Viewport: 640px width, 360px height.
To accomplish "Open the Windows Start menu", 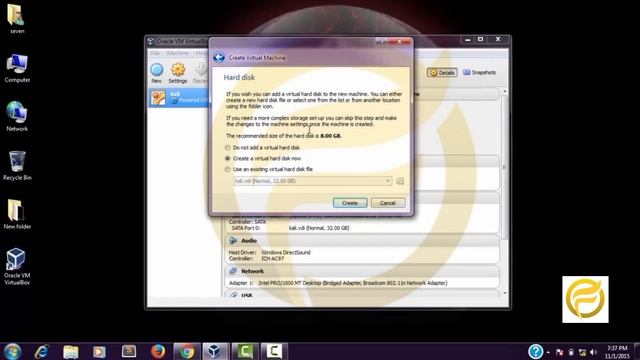I will tap(12, 351).
